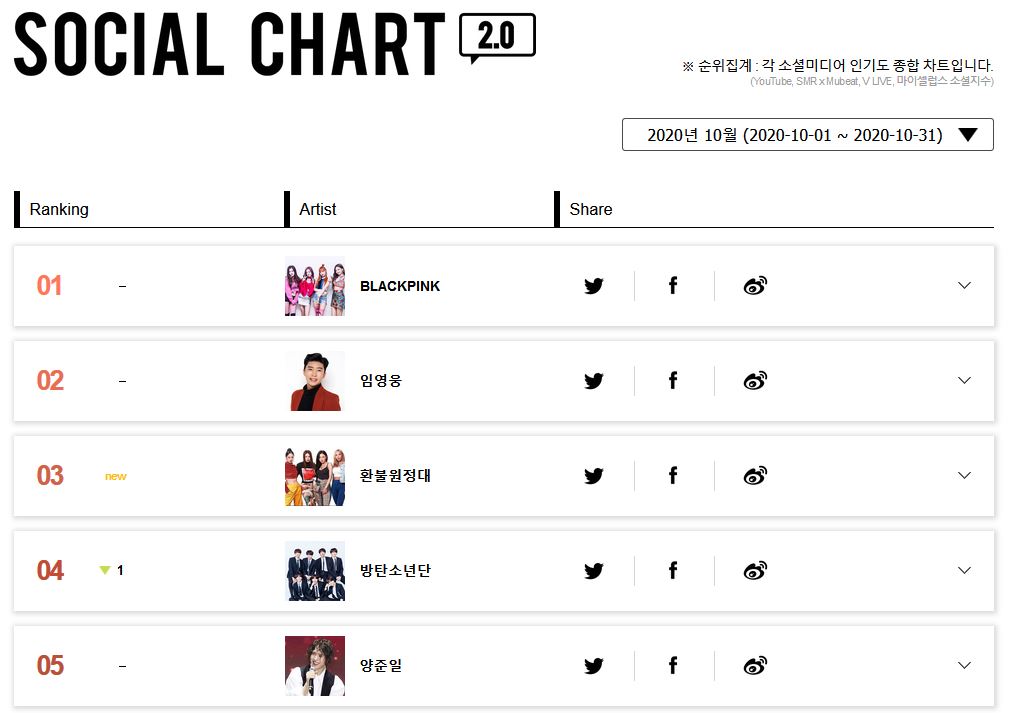The width and height of the screenshot is (1015, 713).
Task: Share 환불원정대 on Facebook
Action: coord(673,476)
